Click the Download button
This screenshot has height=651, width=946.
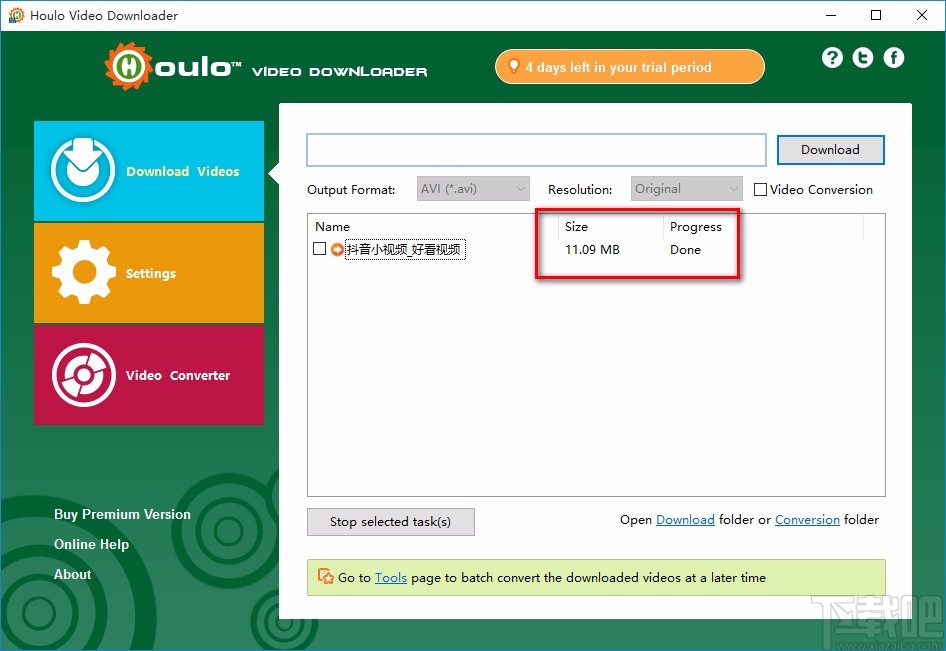click(830, 149)
